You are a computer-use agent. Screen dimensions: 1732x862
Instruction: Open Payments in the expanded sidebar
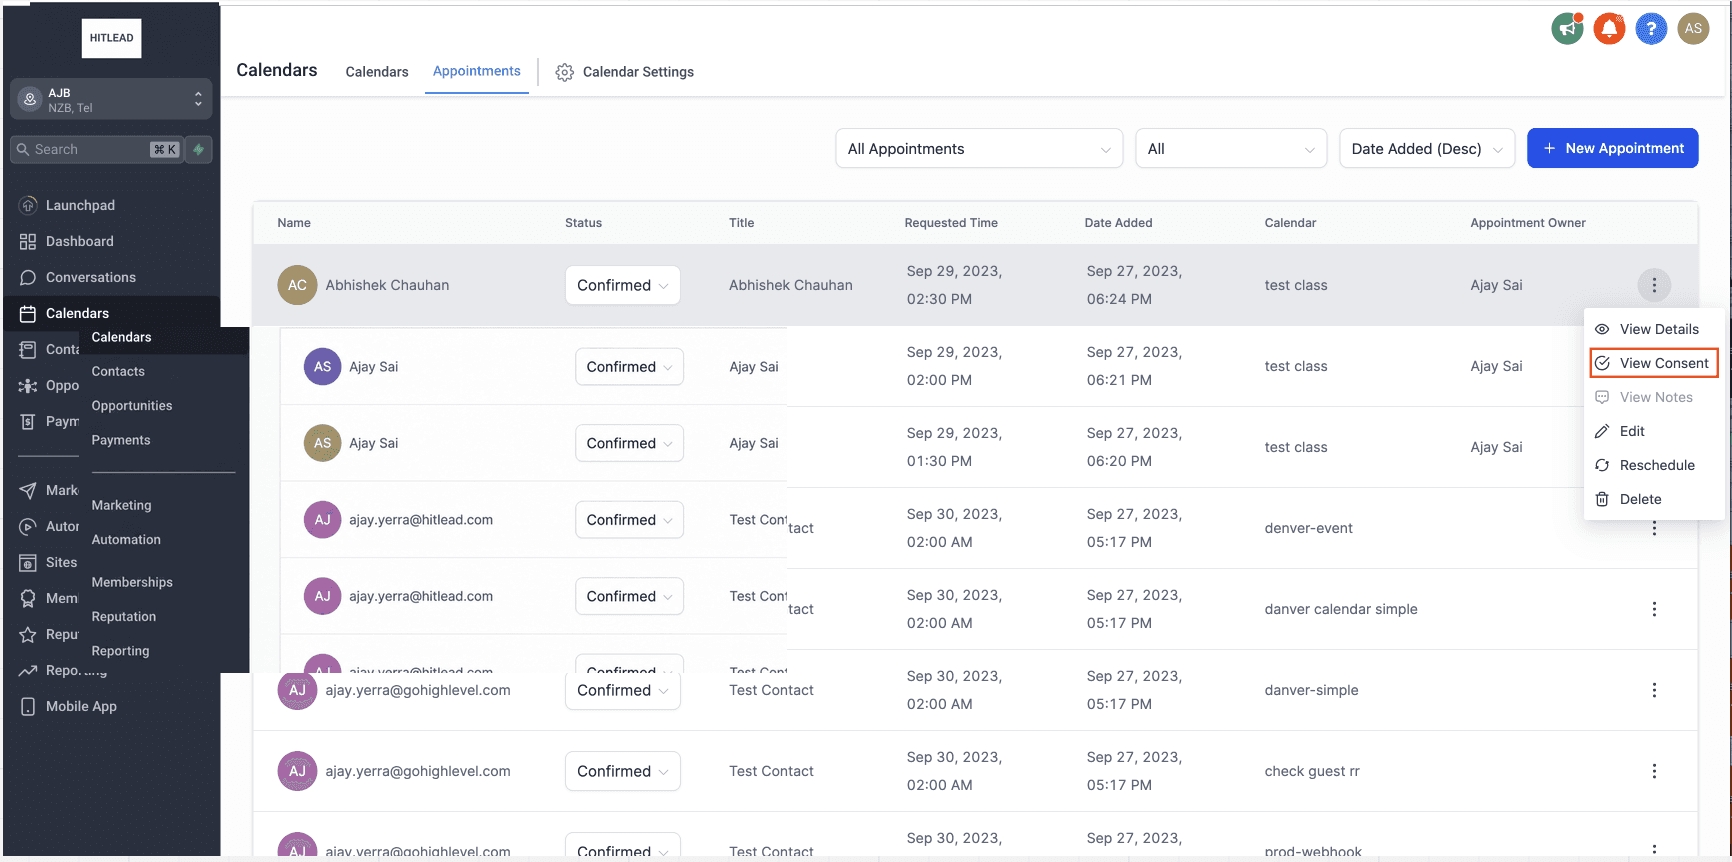[x=121, y=440]
